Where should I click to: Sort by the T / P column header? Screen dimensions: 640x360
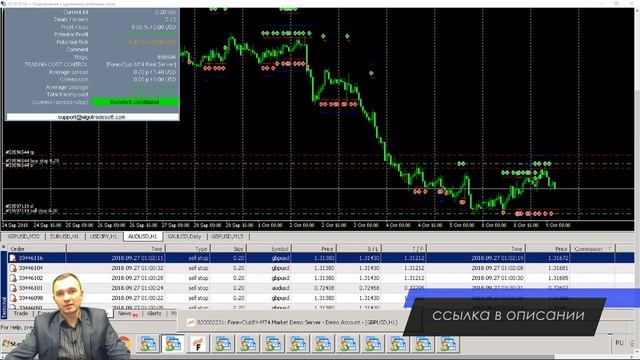pyautogui.click(x=404, y=249)
